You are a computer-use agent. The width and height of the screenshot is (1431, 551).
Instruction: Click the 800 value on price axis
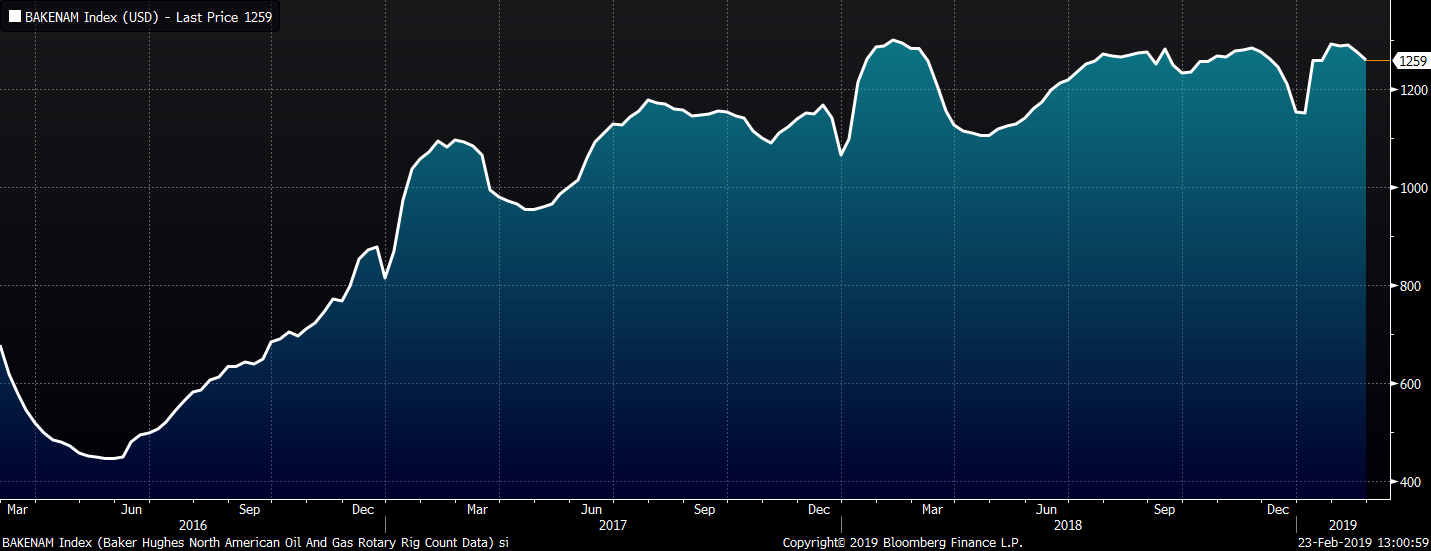[1408, 286]
